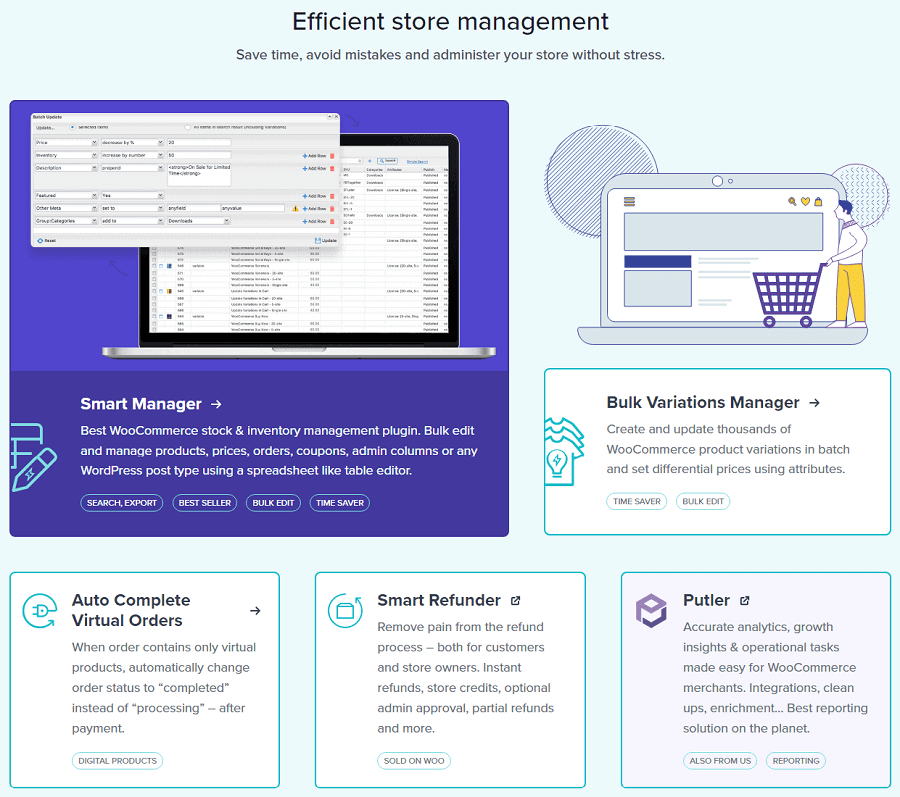The width and height of the screenshot is (900, 797).
Task: Click the Smart Refunder box icon
Action: (x=345, y=611)
